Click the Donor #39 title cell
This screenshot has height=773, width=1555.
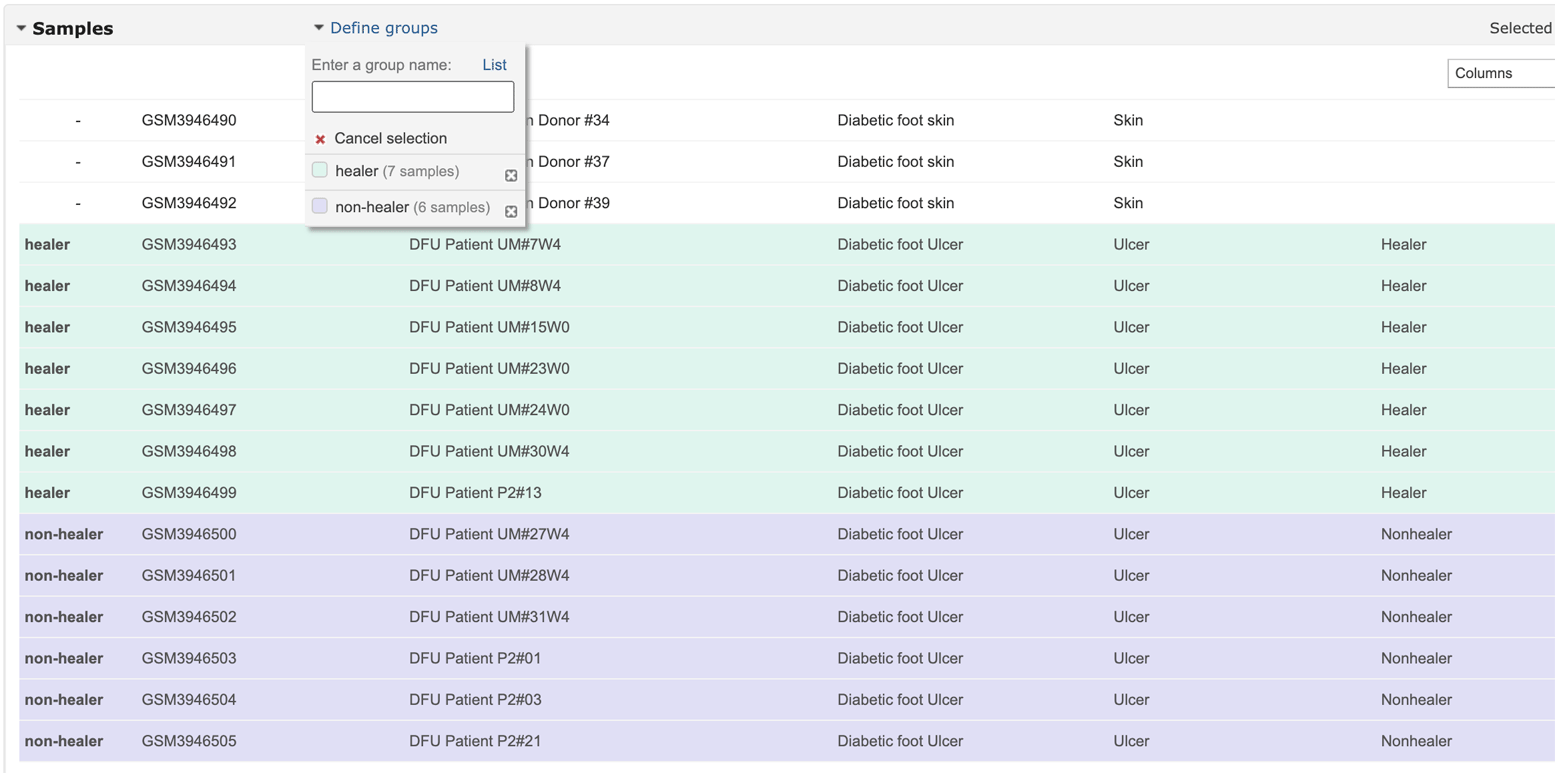coord(569,203)
